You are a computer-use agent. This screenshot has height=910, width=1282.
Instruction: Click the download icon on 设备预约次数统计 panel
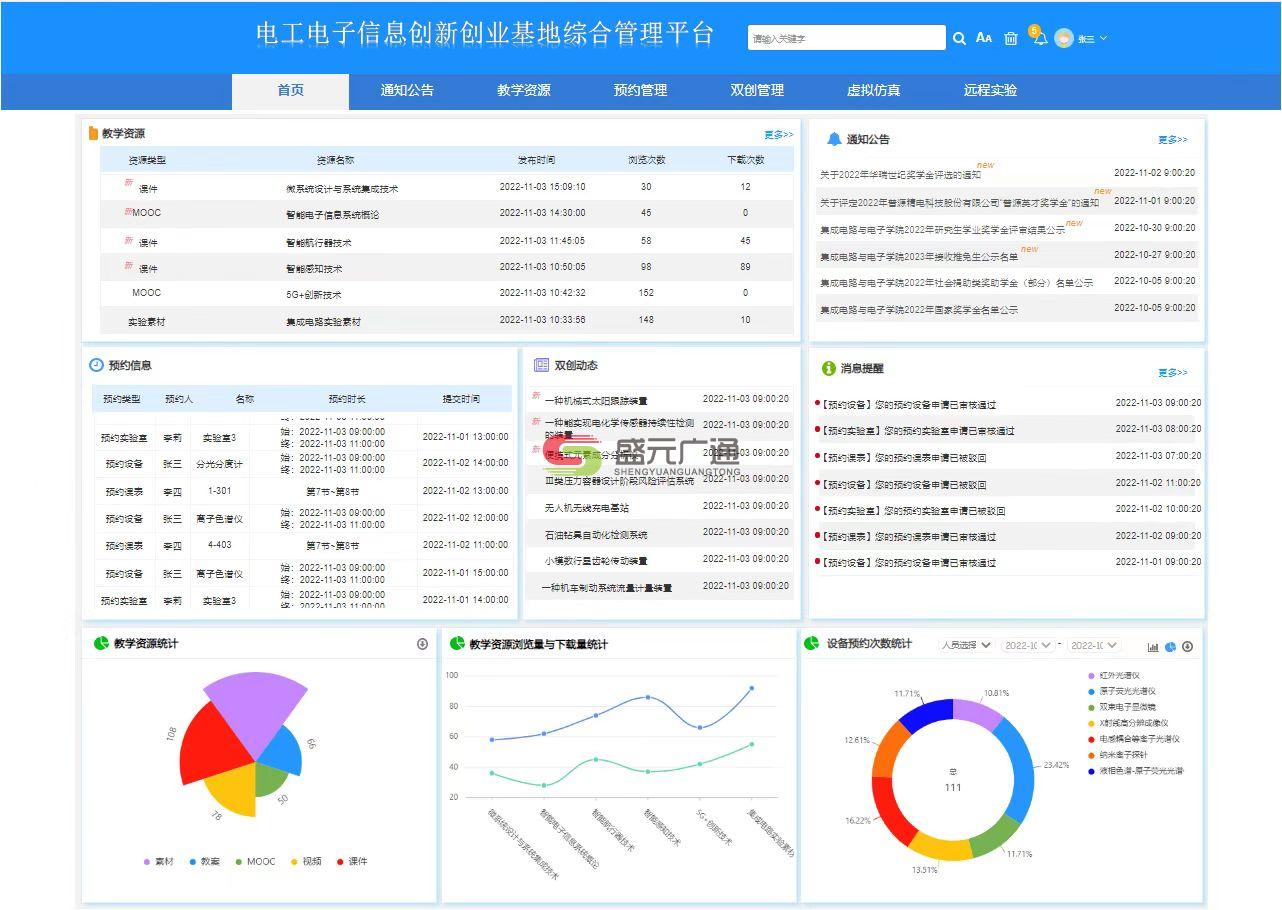pos(1188,647)
